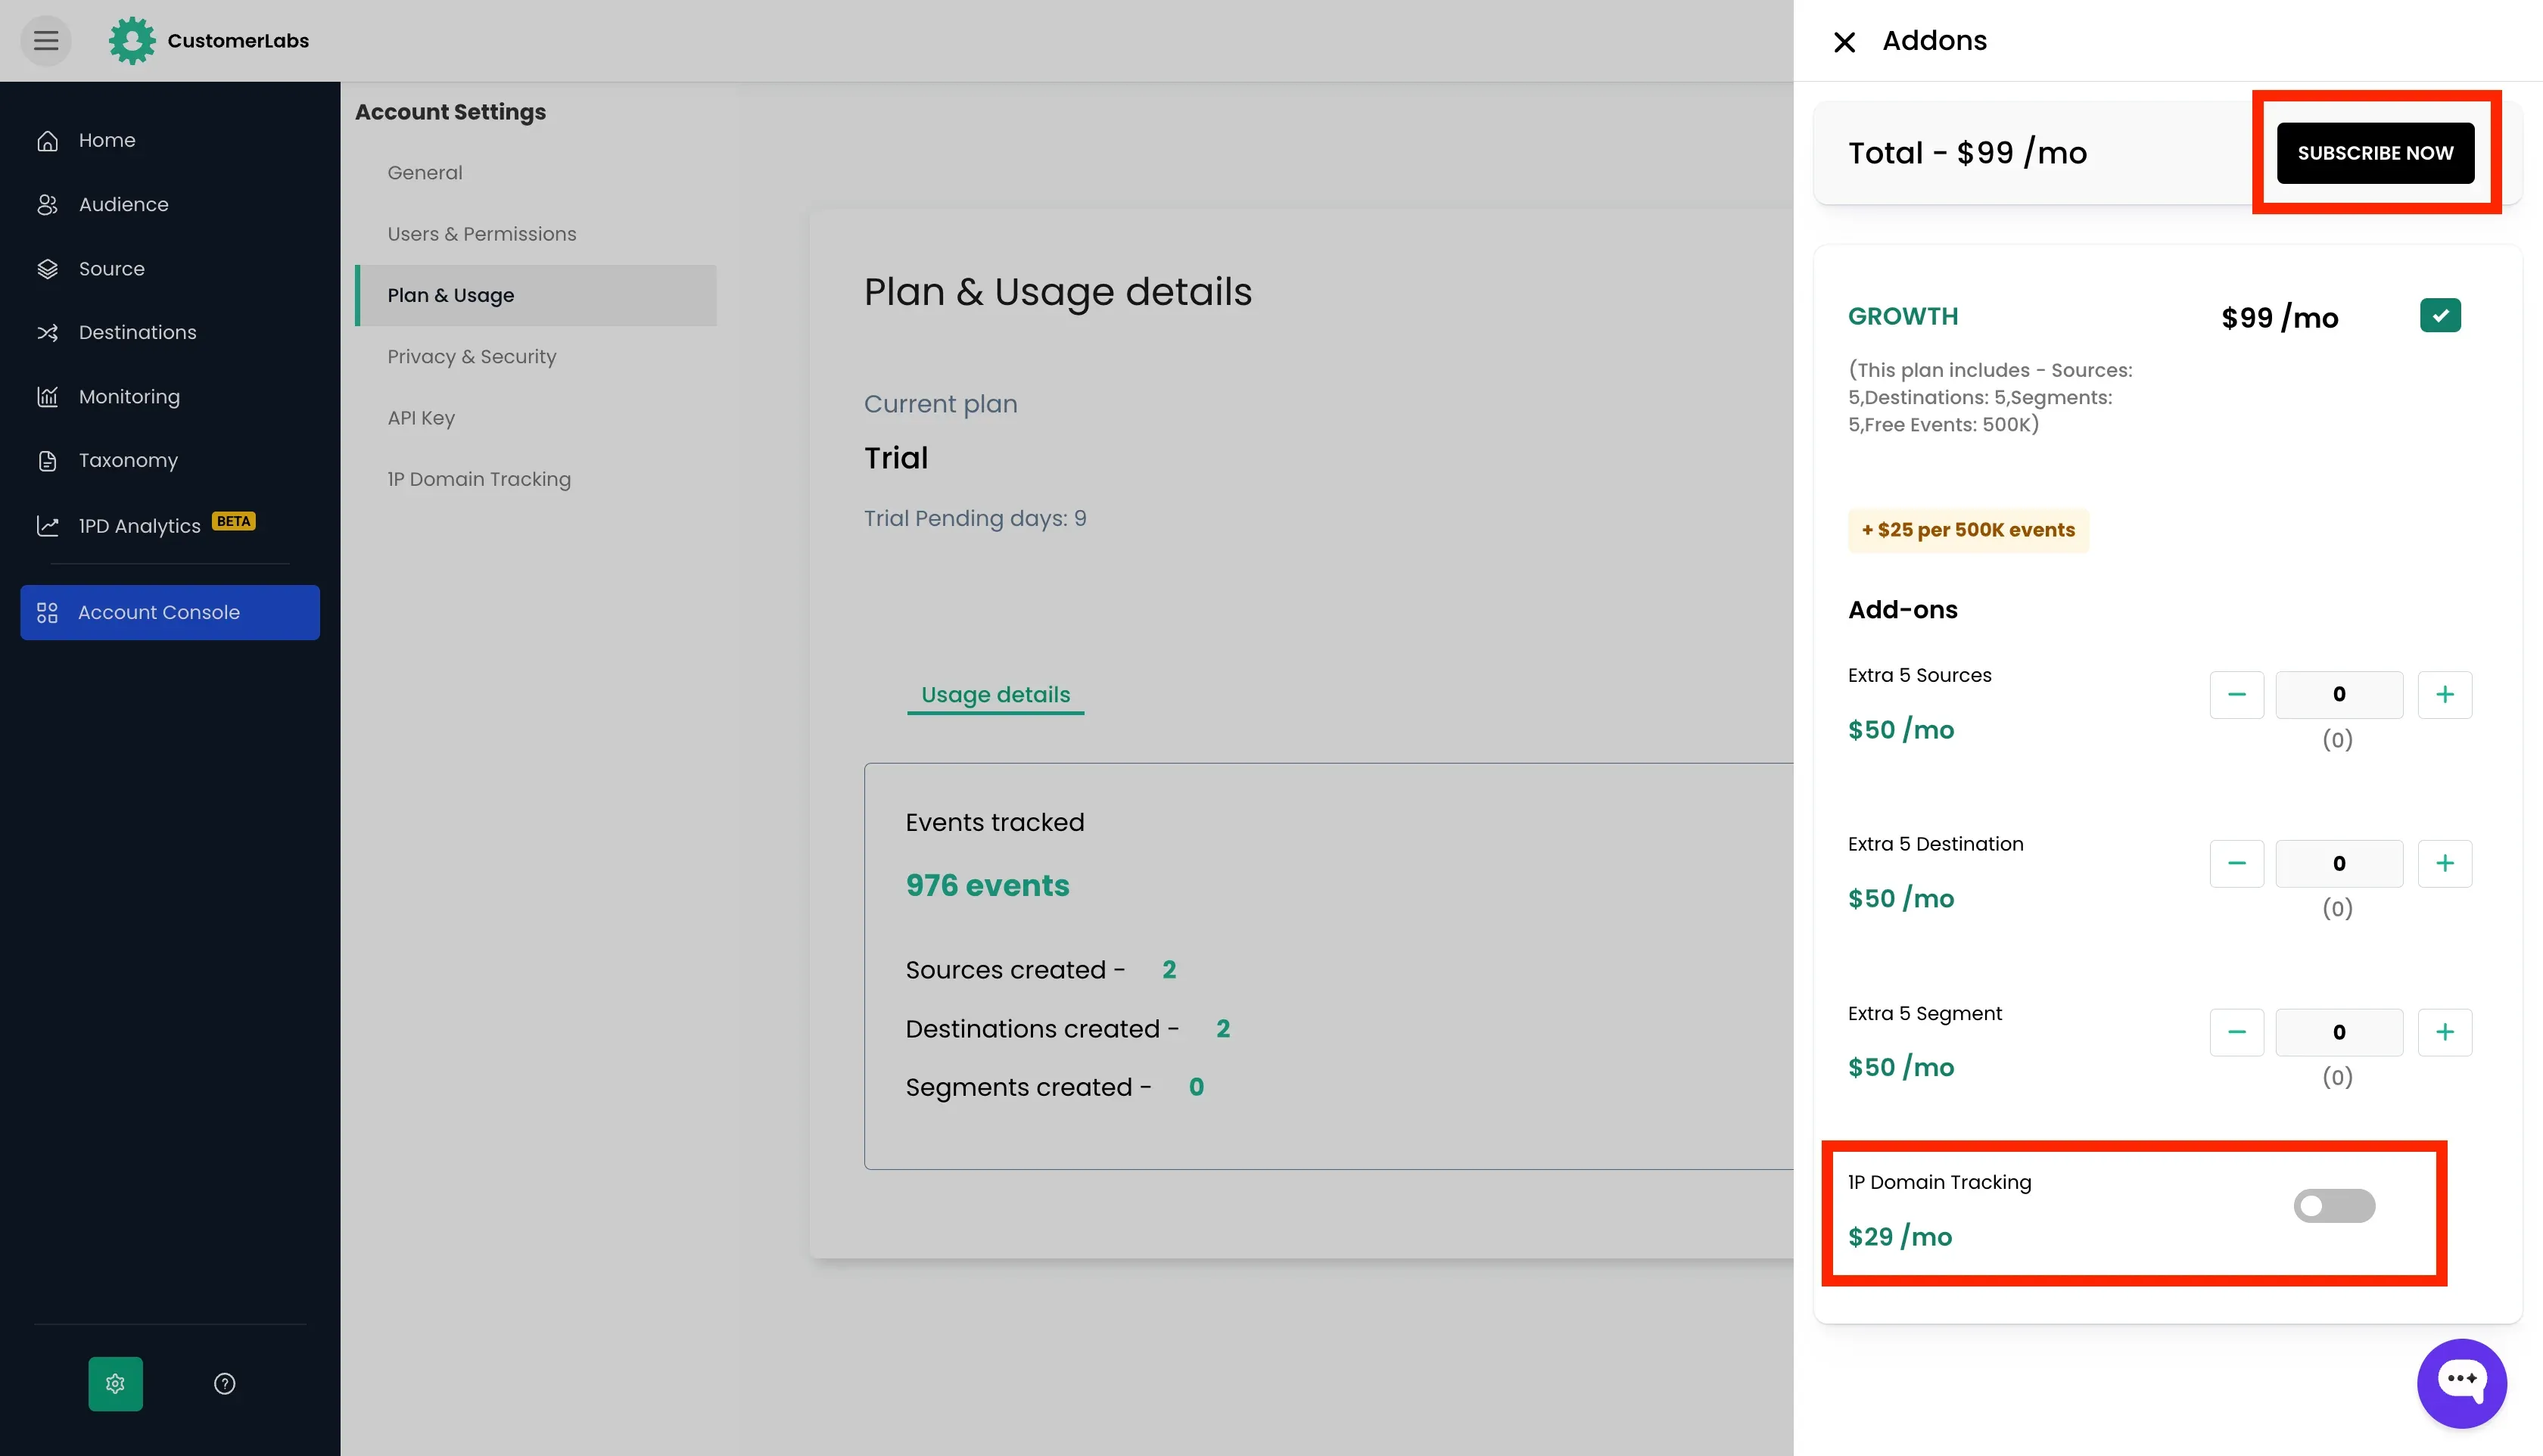Click Total - $99 /mo text

[x=1967, y=153]
